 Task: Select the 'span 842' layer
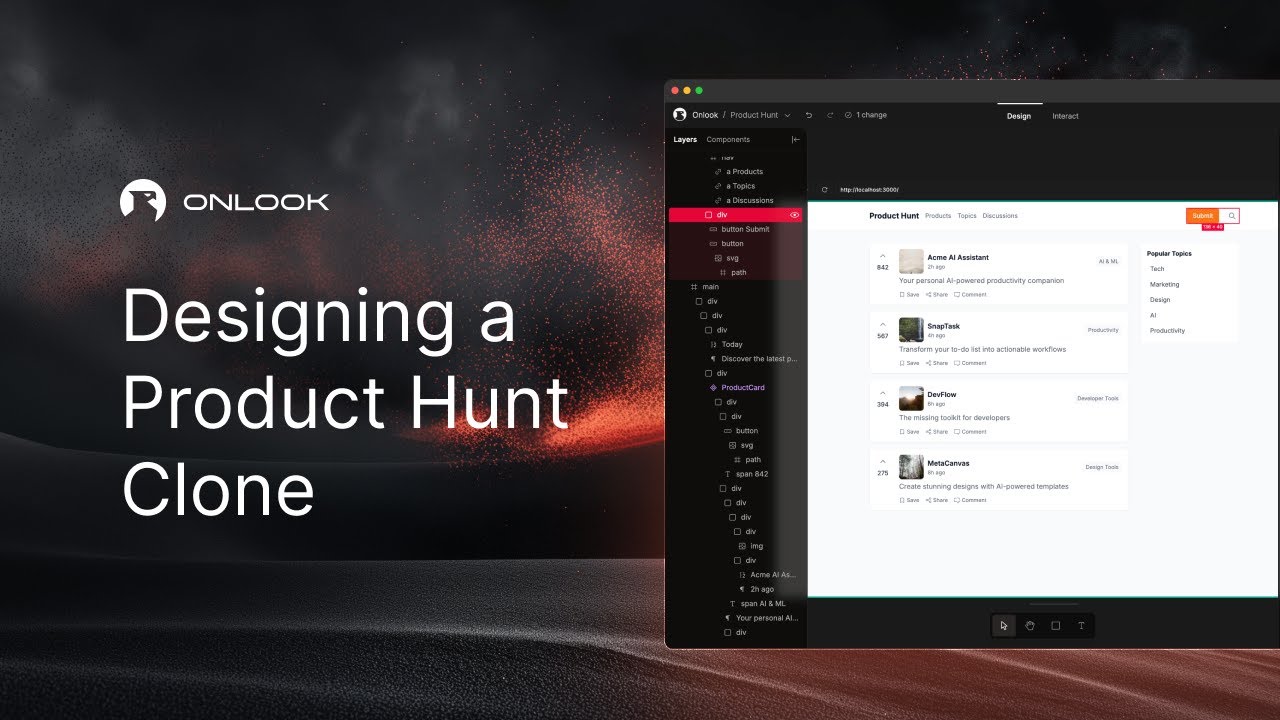pyautogui.click(x=754, y=474)
